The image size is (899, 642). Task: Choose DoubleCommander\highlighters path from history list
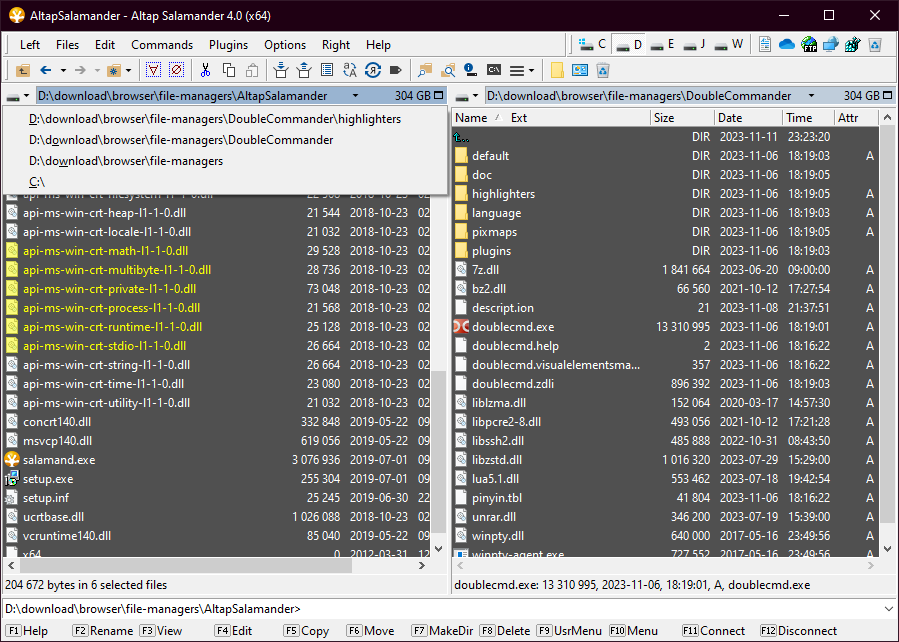point(215,119)
